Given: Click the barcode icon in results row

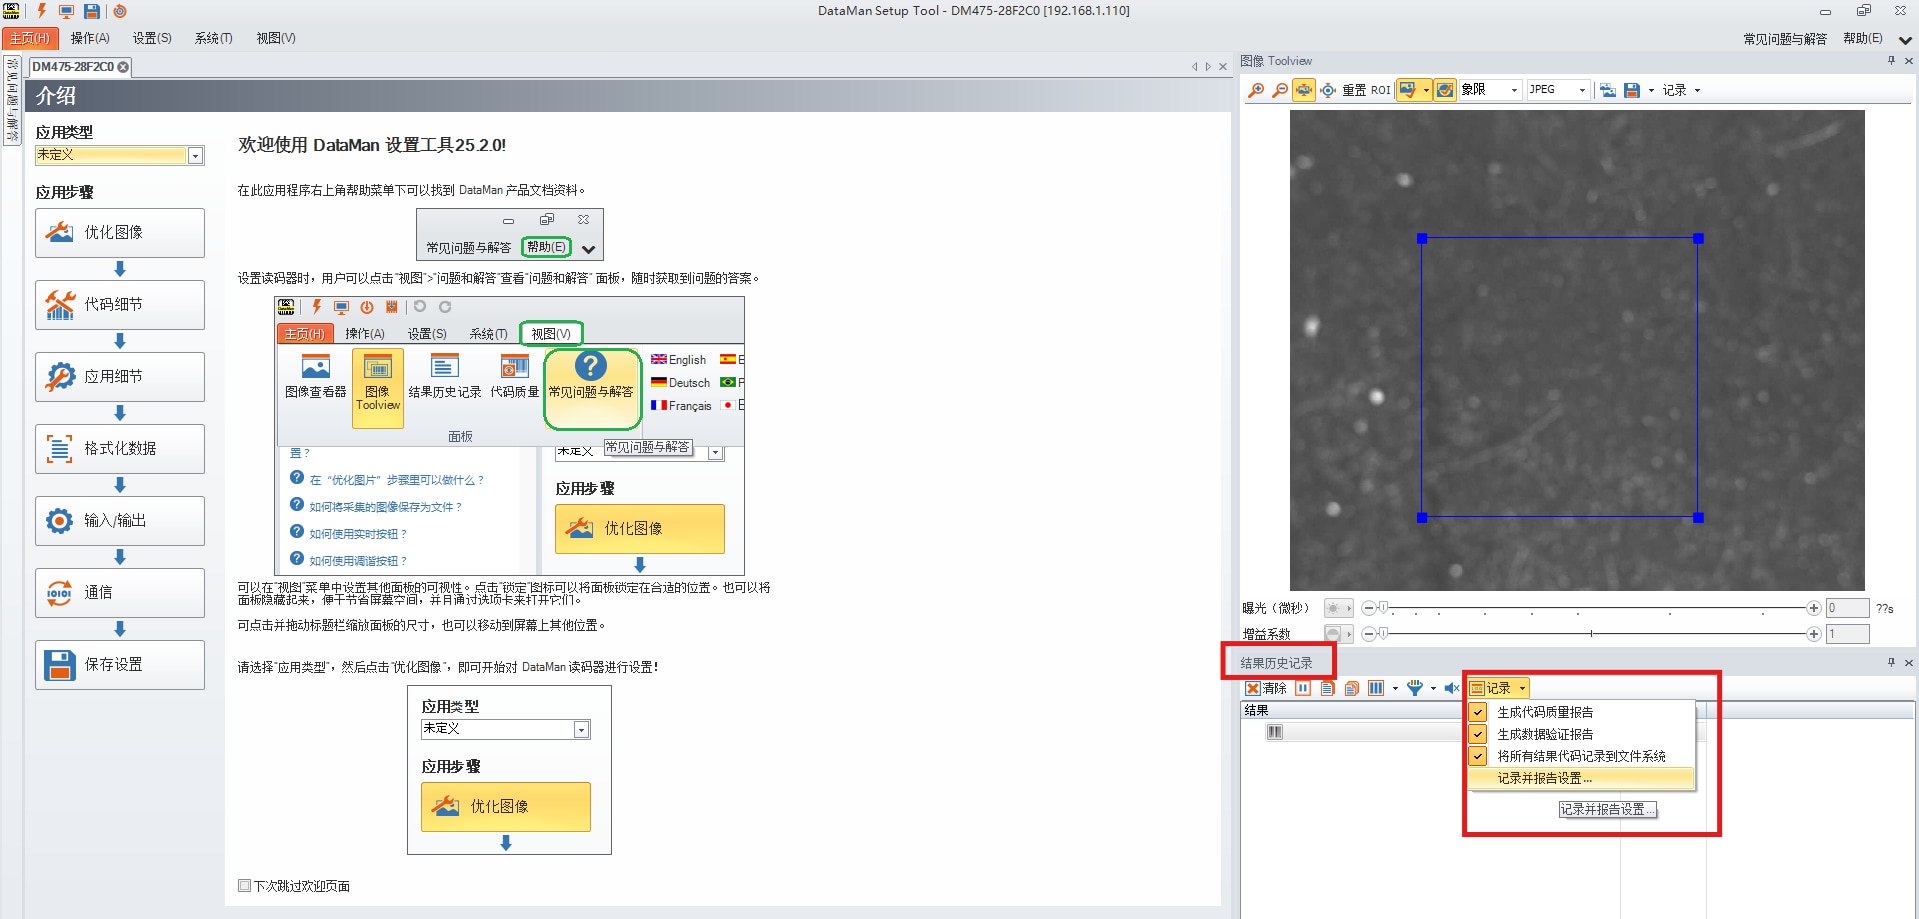Looking at the screenshot, I should [1275, 732].
